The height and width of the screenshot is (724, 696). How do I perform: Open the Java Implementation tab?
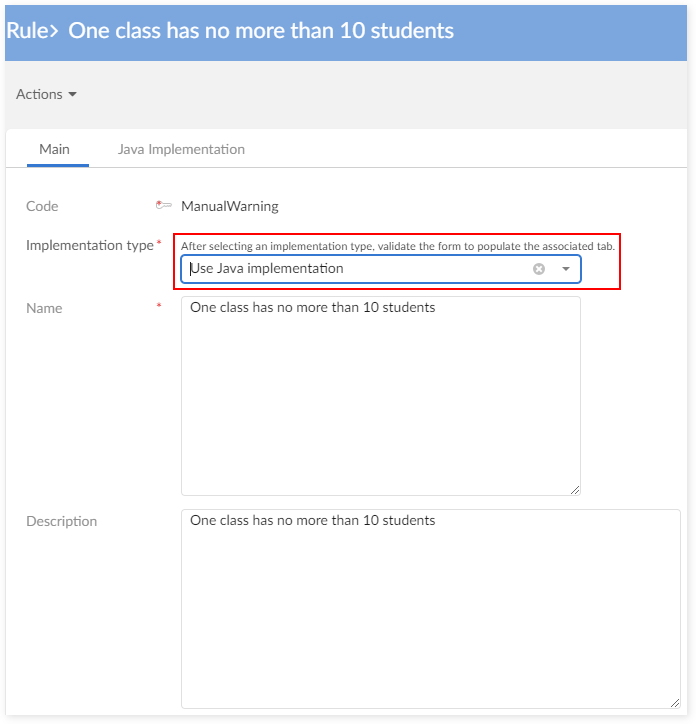point(181,149)
